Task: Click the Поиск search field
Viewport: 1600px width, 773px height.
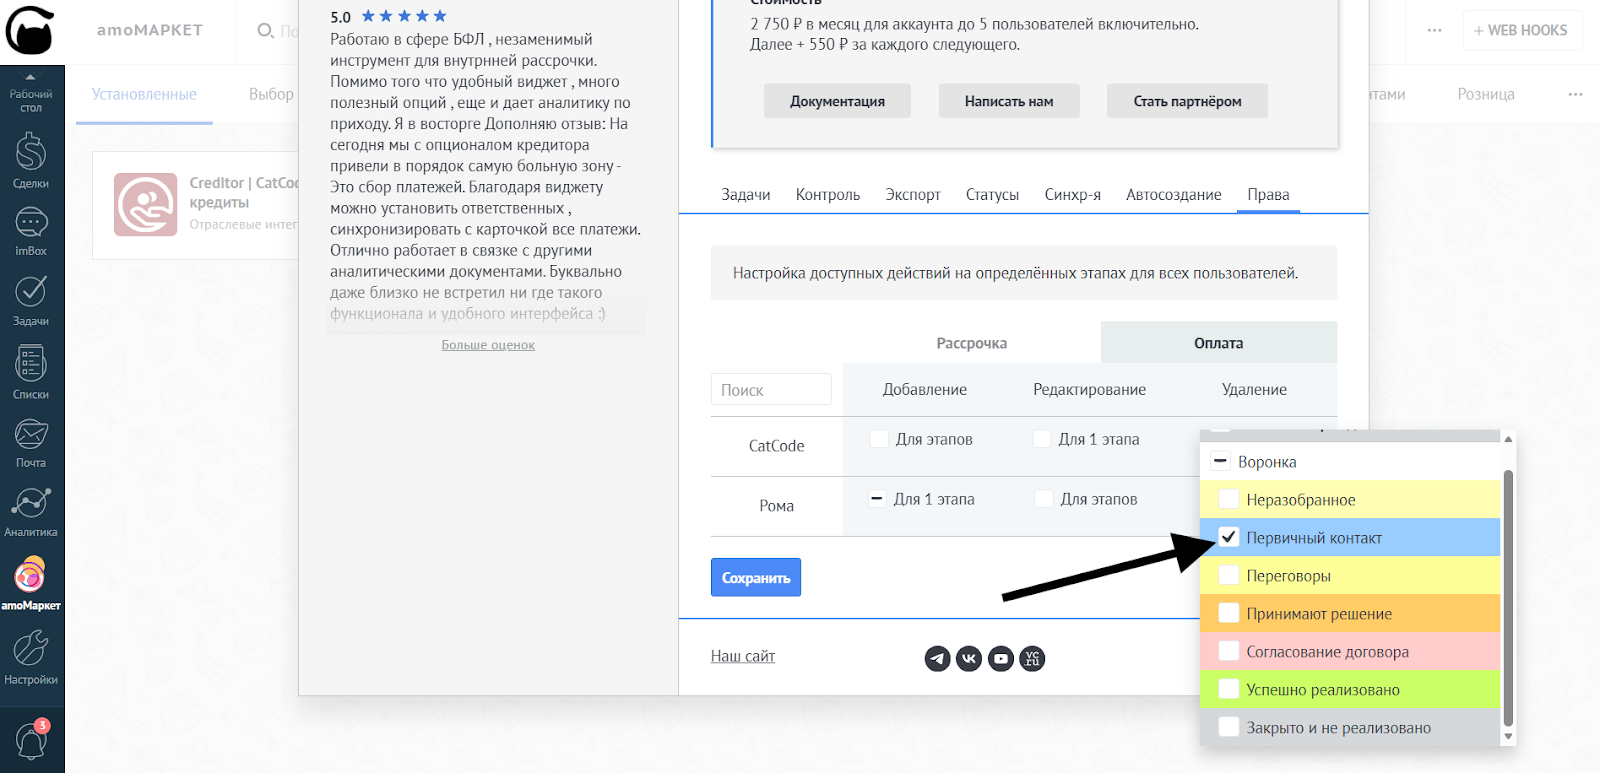Action: pyautogui.click(x=771, y=390)
